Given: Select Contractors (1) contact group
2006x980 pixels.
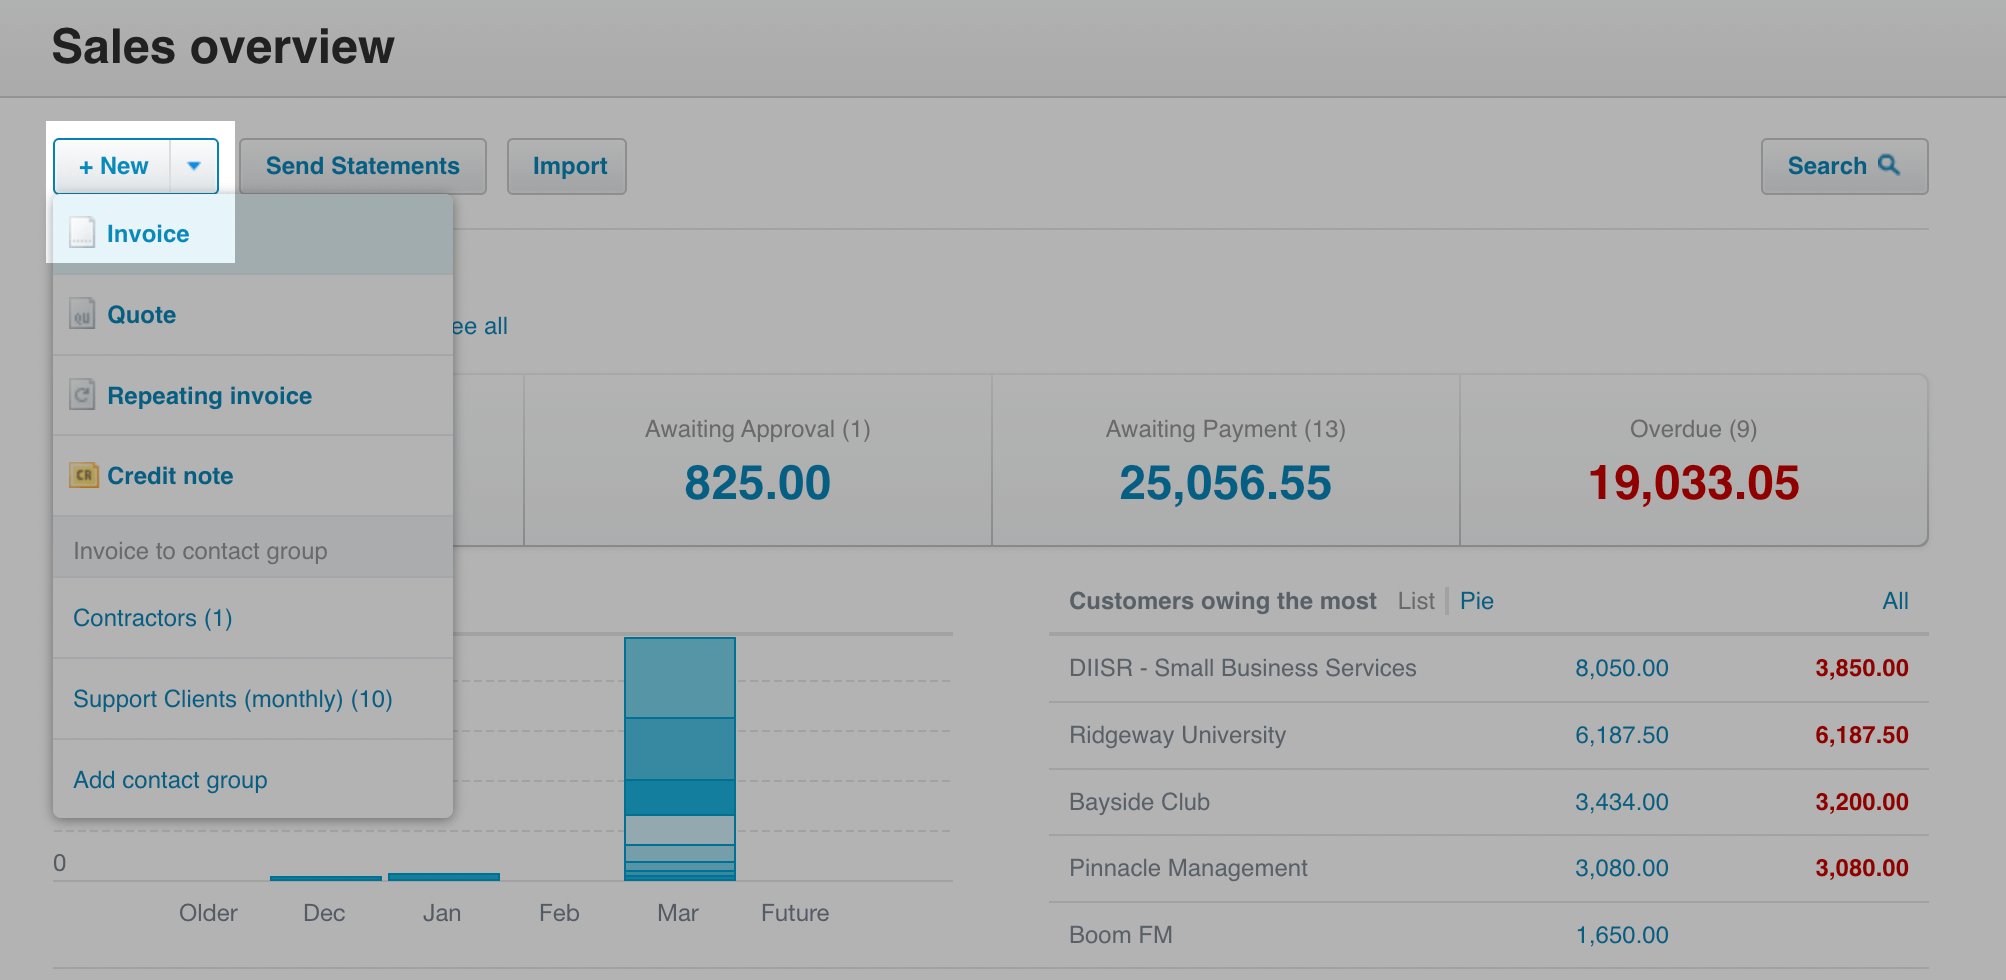Looking at the screenshot, I should (x=253, y=618).
